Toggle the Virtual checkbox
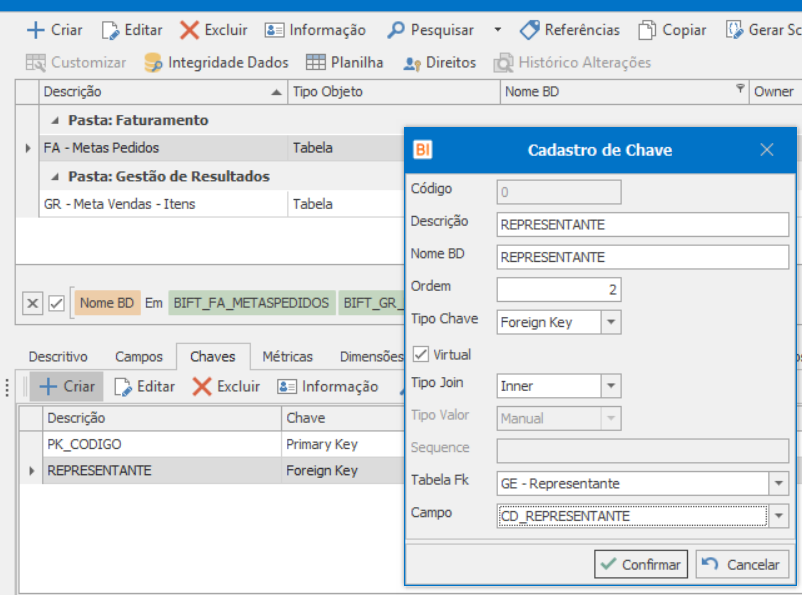Screen dimensions: 802x595 pos(420,354)
